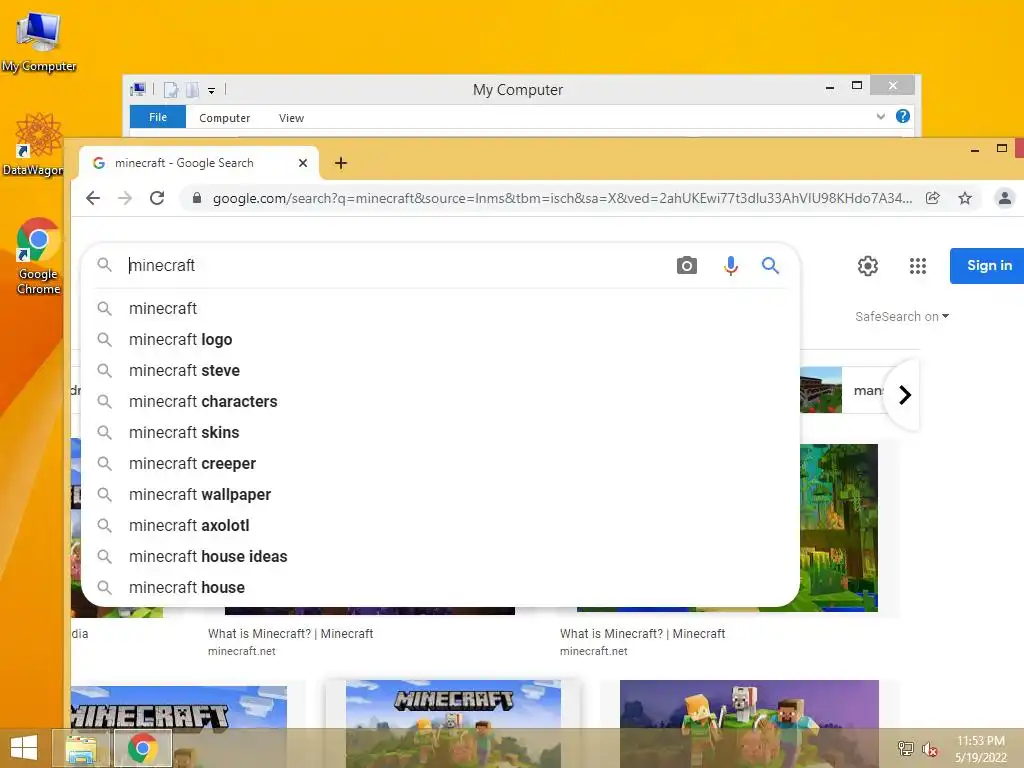The height and width of the screenshot is (768, 1024).
Task: Open DataWagon desktop shortcut
Action: [x=34, y=144]
